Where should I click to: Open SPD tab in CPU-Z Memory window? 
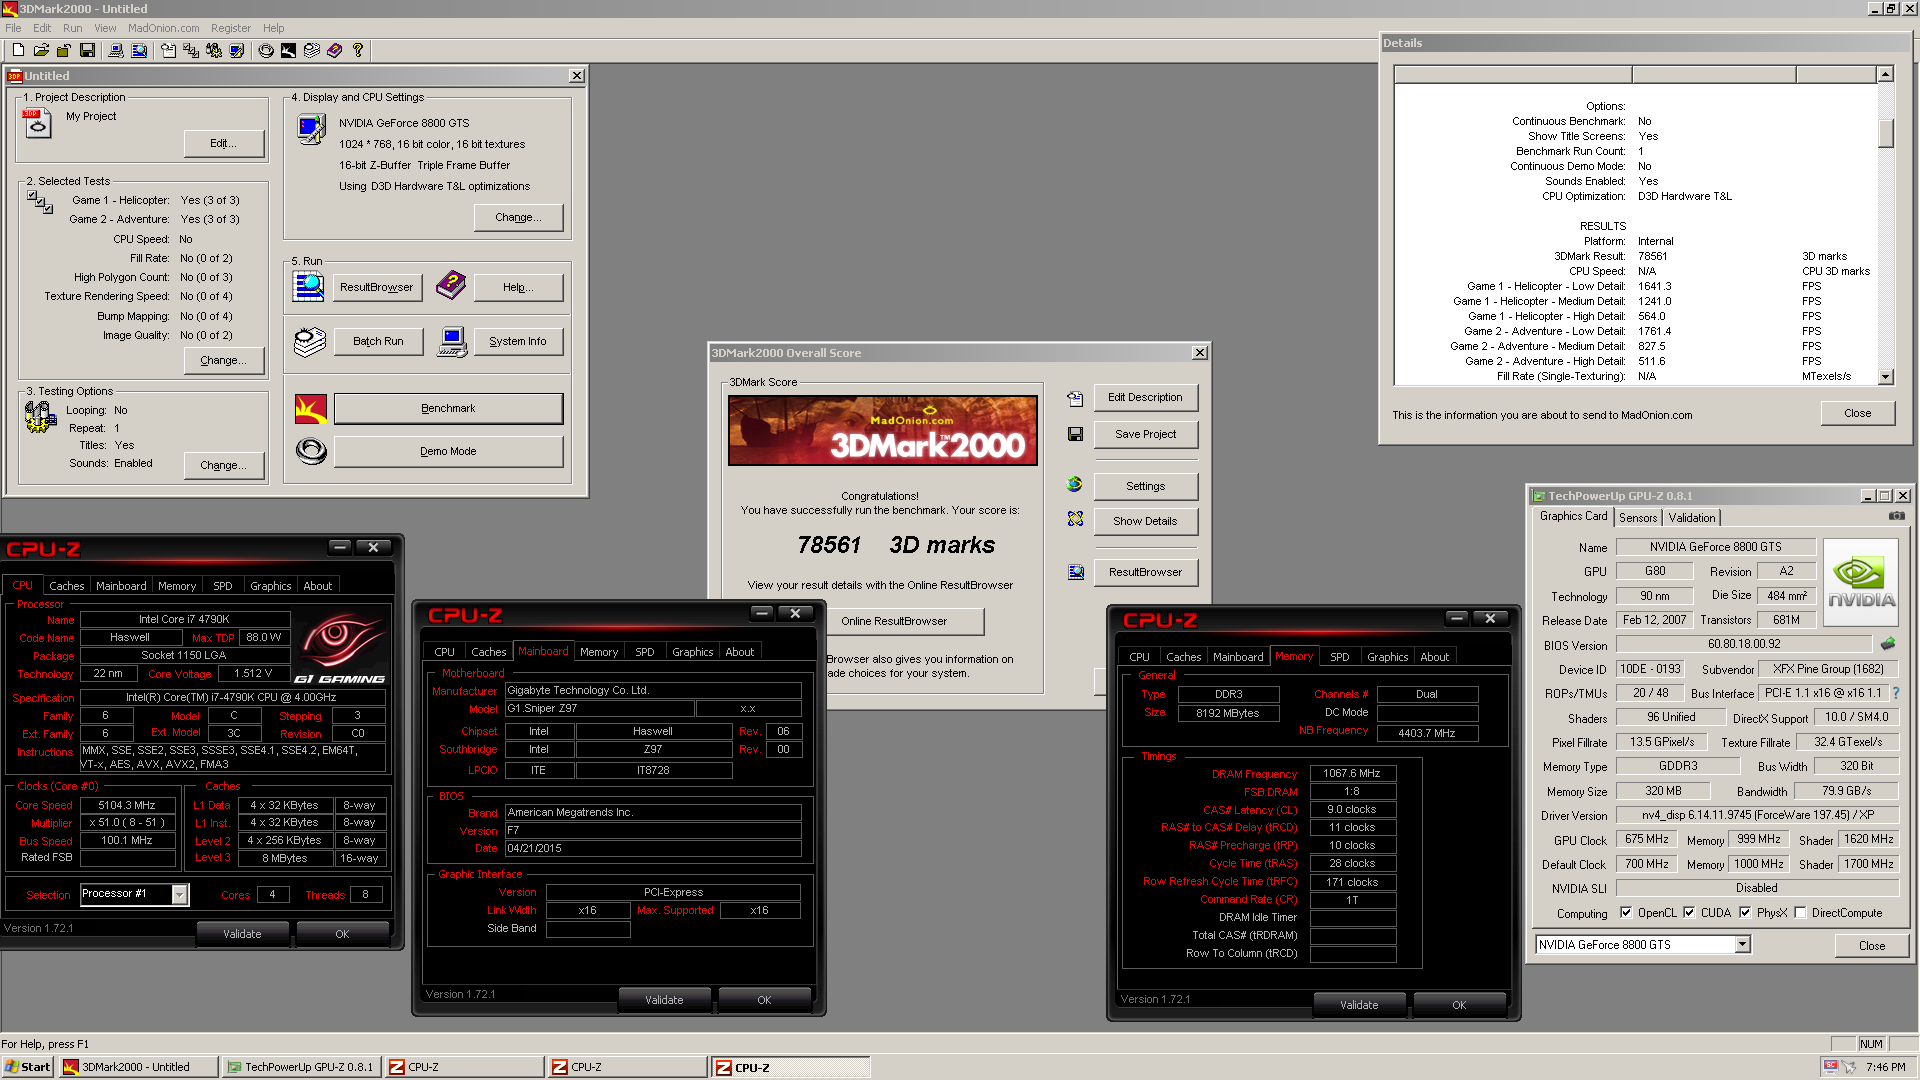tap(1340, 657)
